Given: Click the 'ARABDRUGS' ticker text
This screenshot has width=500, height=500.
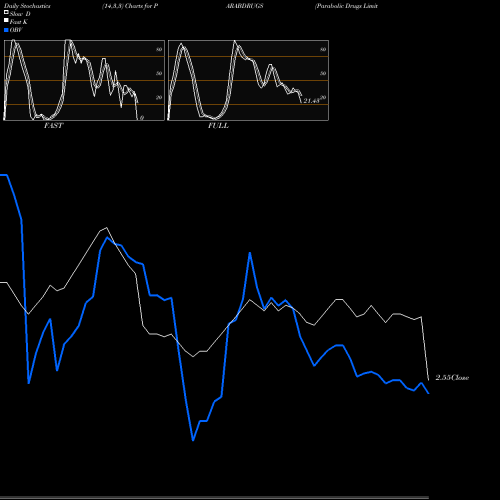Looking at the screenshot, I should (x=245, y=6).
